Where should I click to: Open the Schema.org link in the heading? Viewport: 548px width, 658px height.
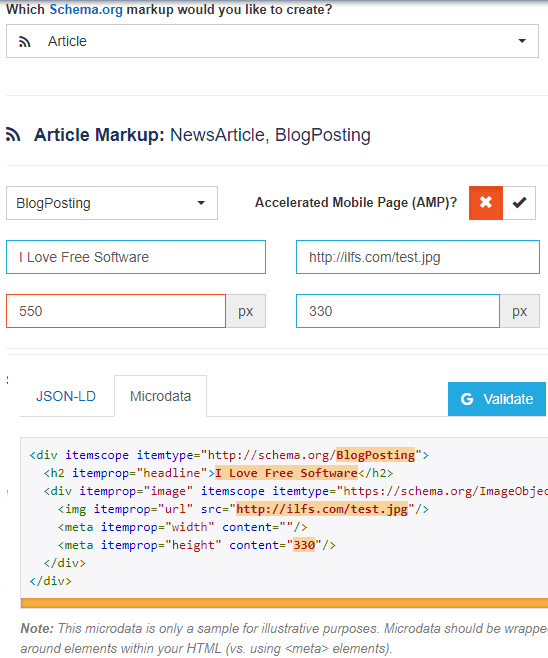[86, 9]
